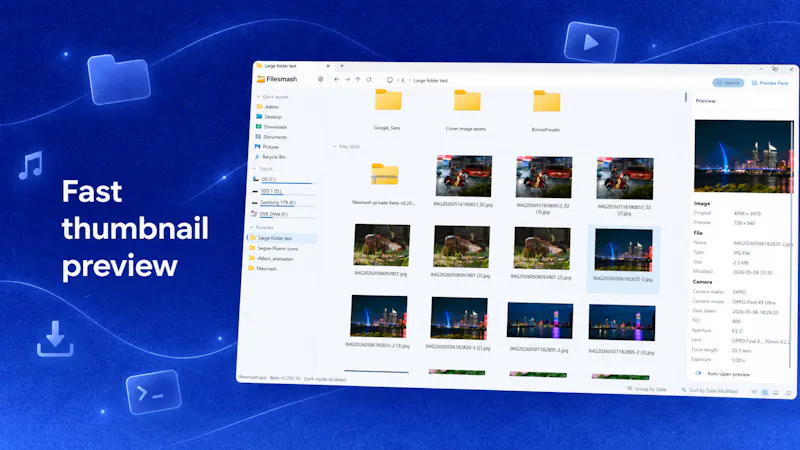This screenshot has width=800, height=450.
Task: Switch to first view mode icon in status bar
Action: click(754, 392)
